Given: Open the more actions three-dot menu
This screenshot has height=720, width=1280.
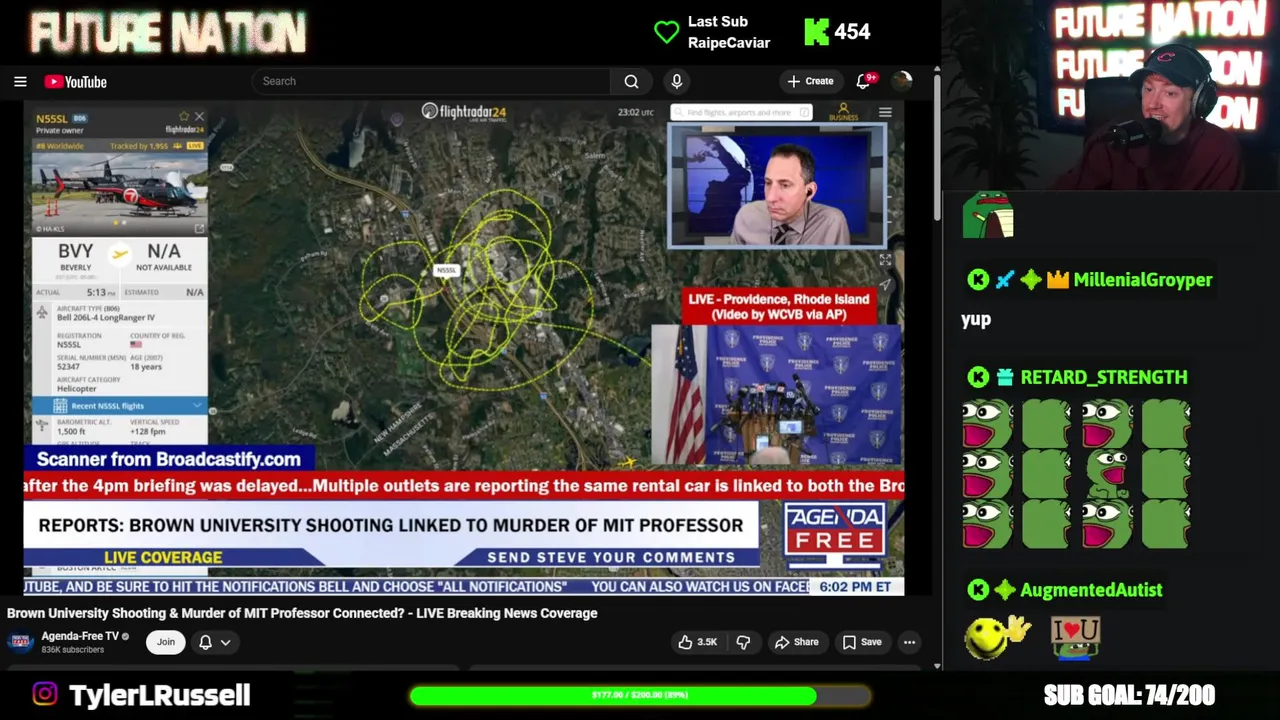Looking at the screenshot, I should click(x=909, y=642).
